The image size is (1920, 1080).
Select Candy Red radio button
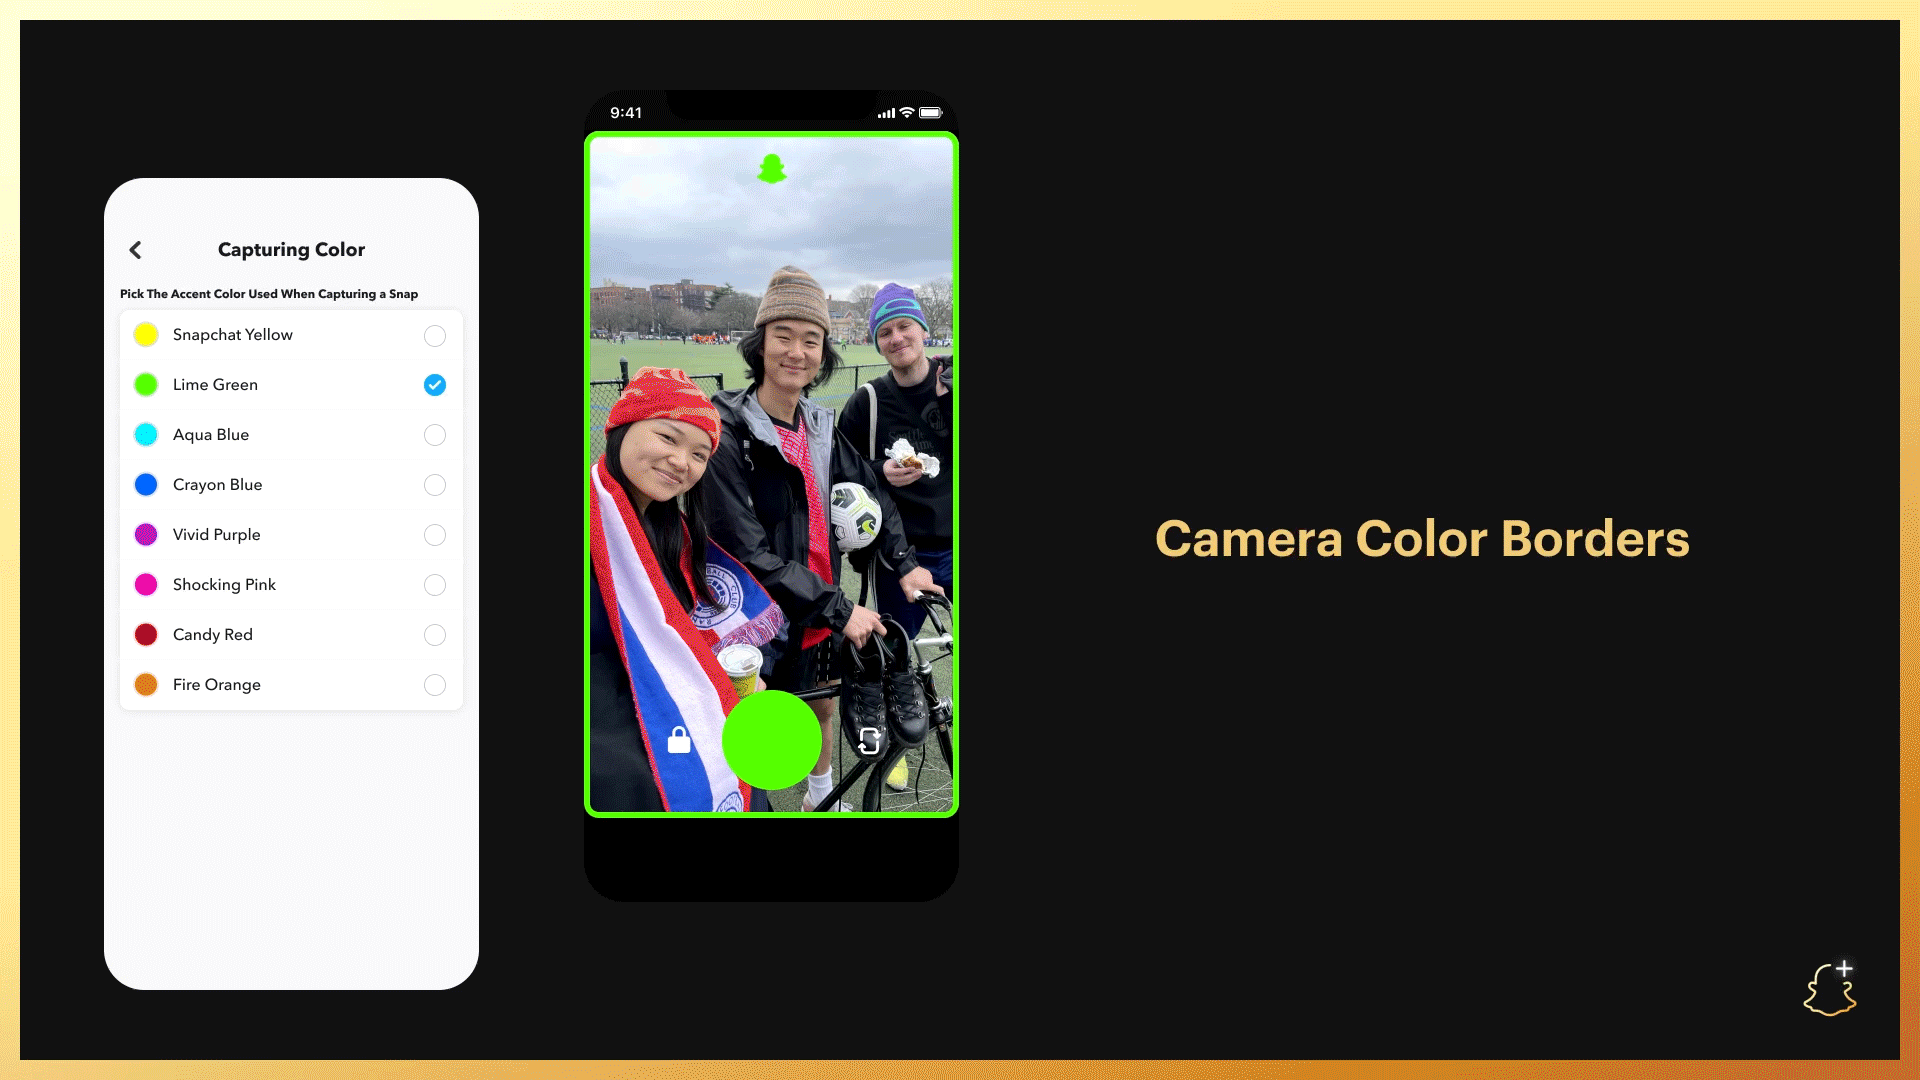point(435,634)
